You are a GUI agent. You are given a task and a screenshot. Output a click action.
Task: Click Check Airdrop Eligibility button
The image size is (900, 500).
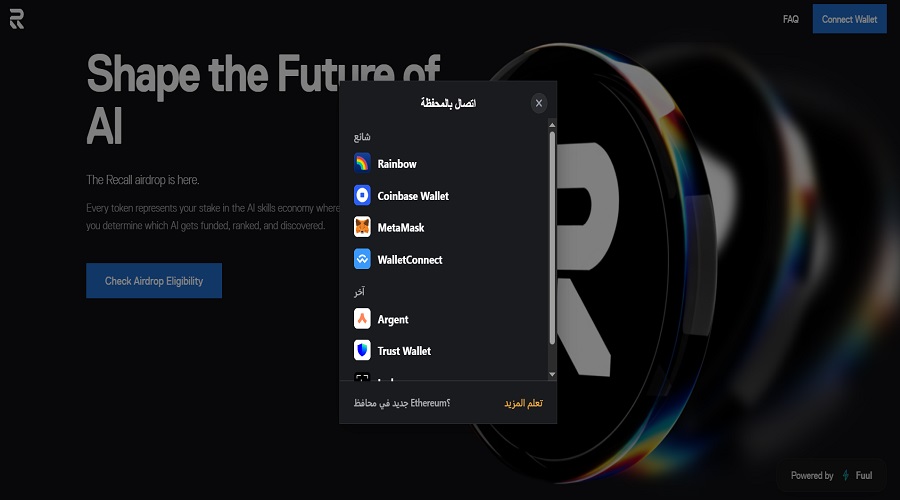(154, 281)
